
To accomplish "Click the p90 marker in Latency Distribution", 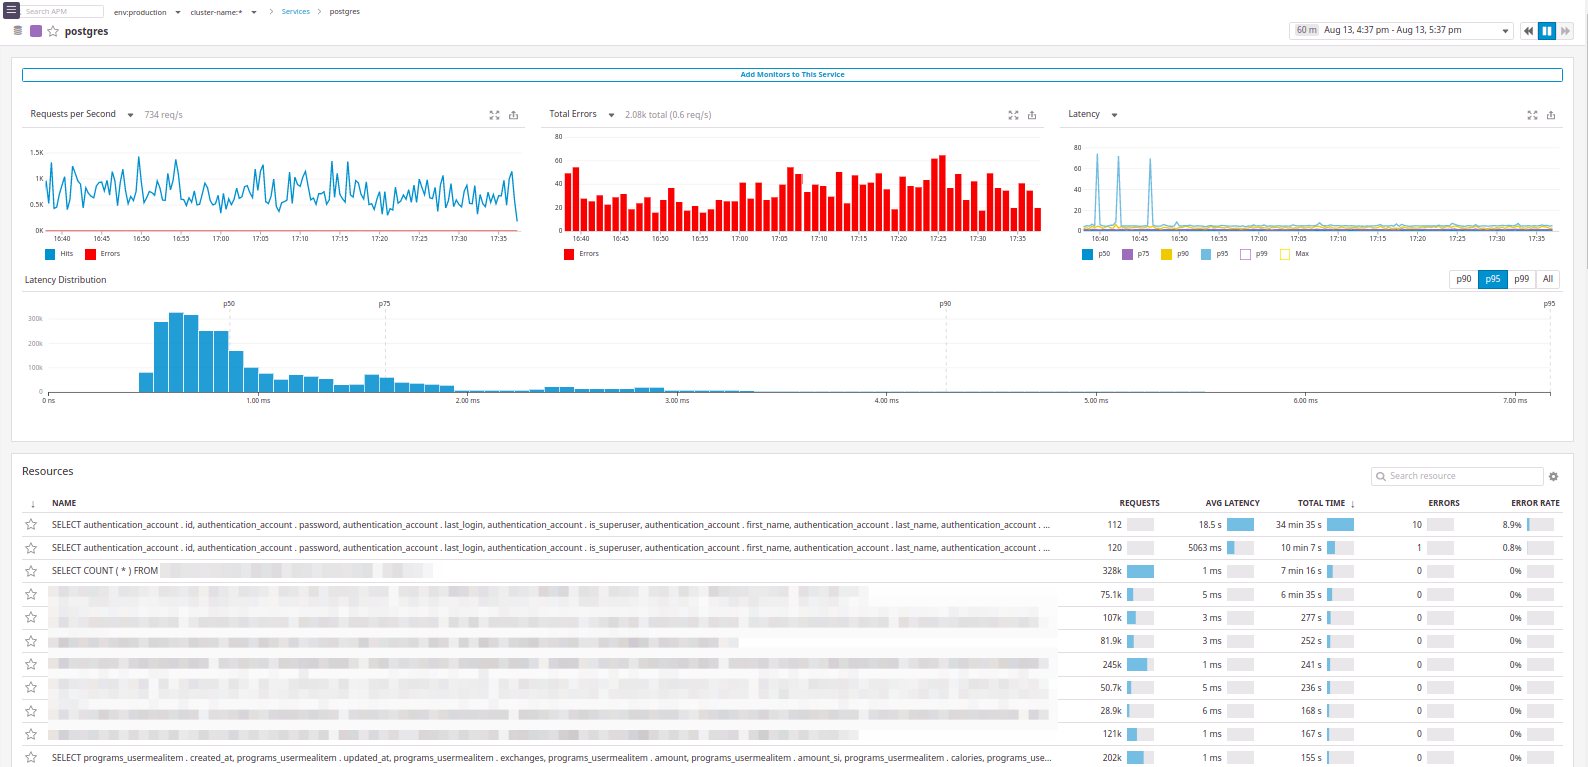I will click(x=945, y=303).
